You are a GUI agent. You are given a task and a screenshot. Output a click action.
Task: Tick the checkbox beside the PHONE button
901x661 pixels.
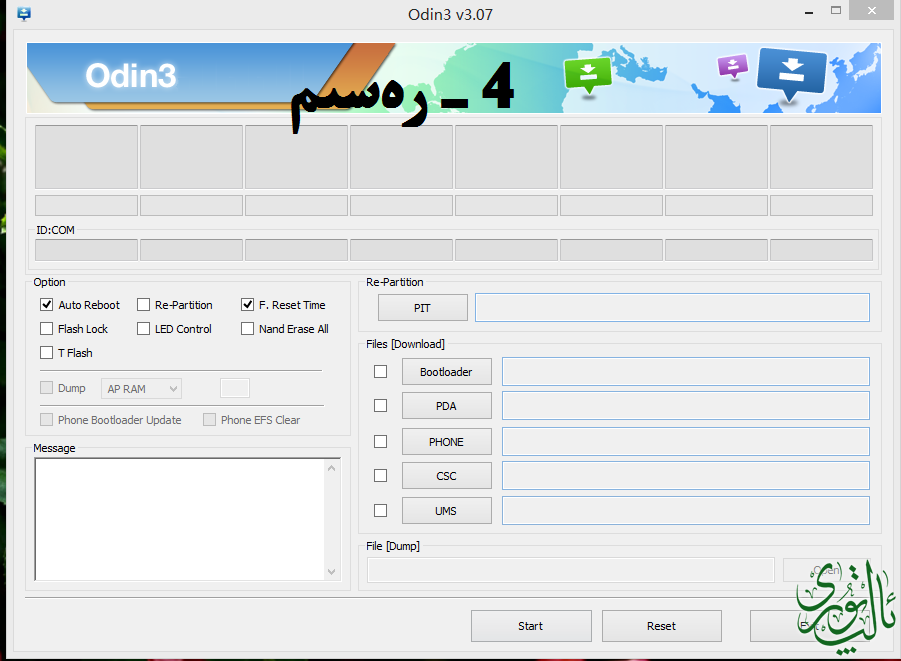380,441
